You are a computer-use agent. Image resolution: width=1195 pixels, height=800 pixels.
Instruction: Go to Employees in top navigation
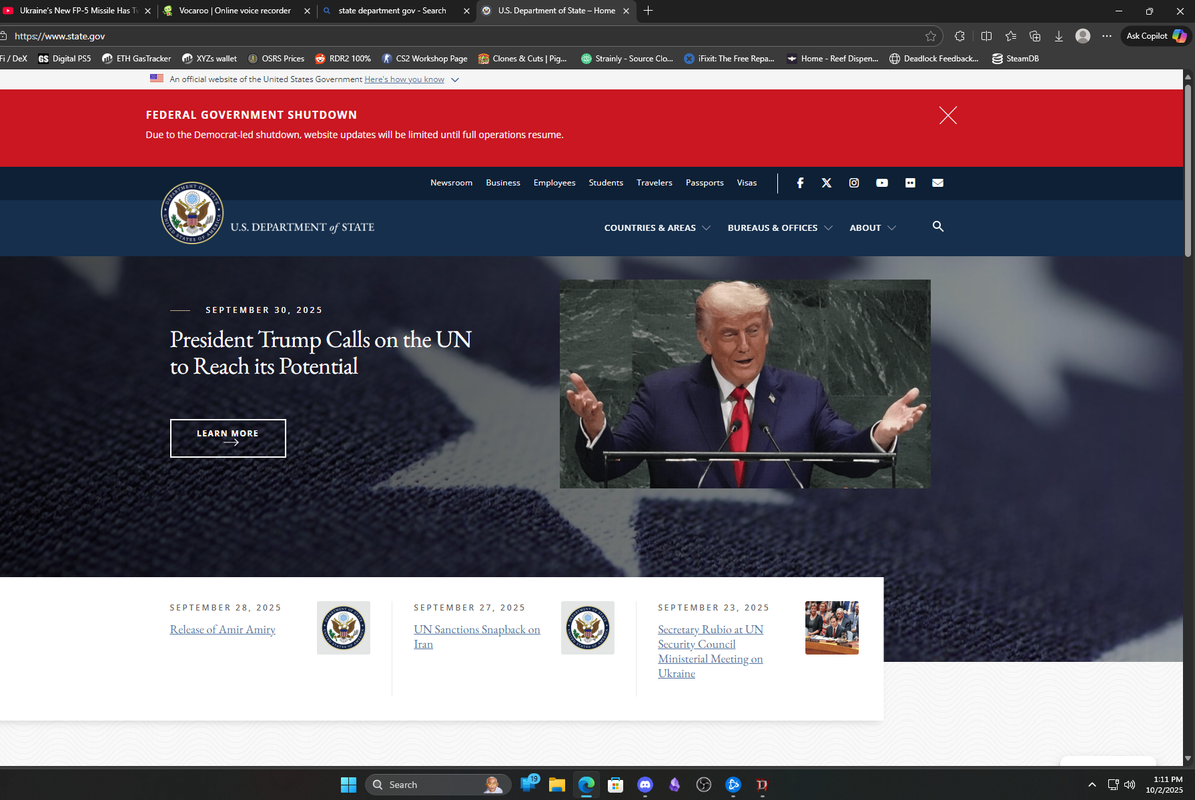point(554,183)
